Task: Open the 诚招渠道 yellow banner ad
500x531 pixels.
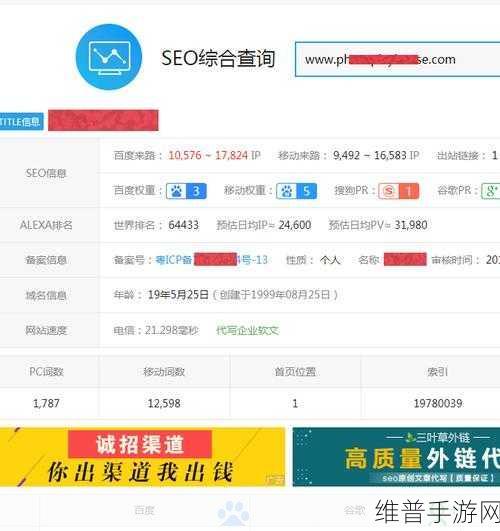Action: (143, 457)
